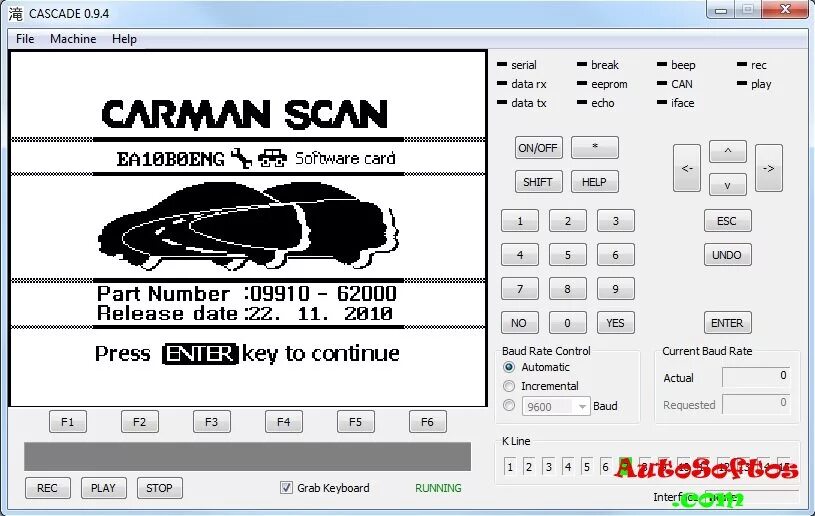
Task: Click keypad digit 3
Action: coord(615,221)
